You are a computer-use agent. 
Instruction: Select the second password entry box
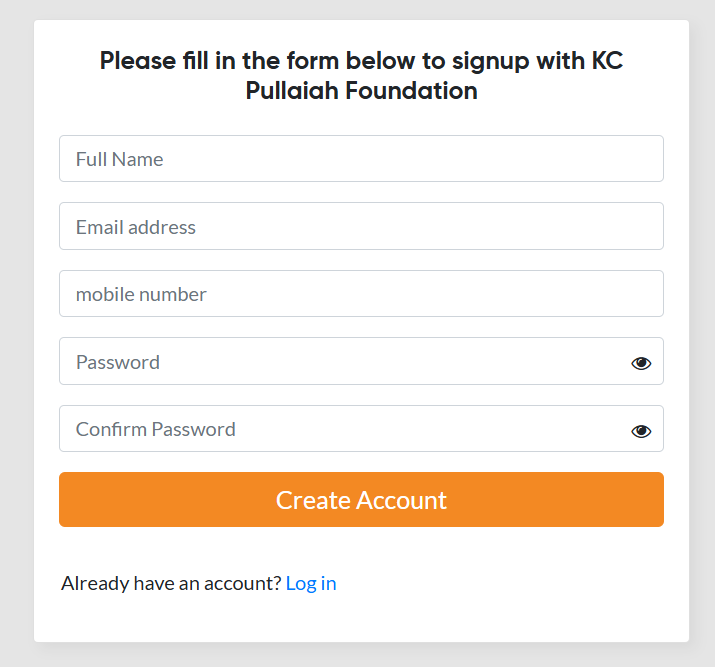pos(340,429)
